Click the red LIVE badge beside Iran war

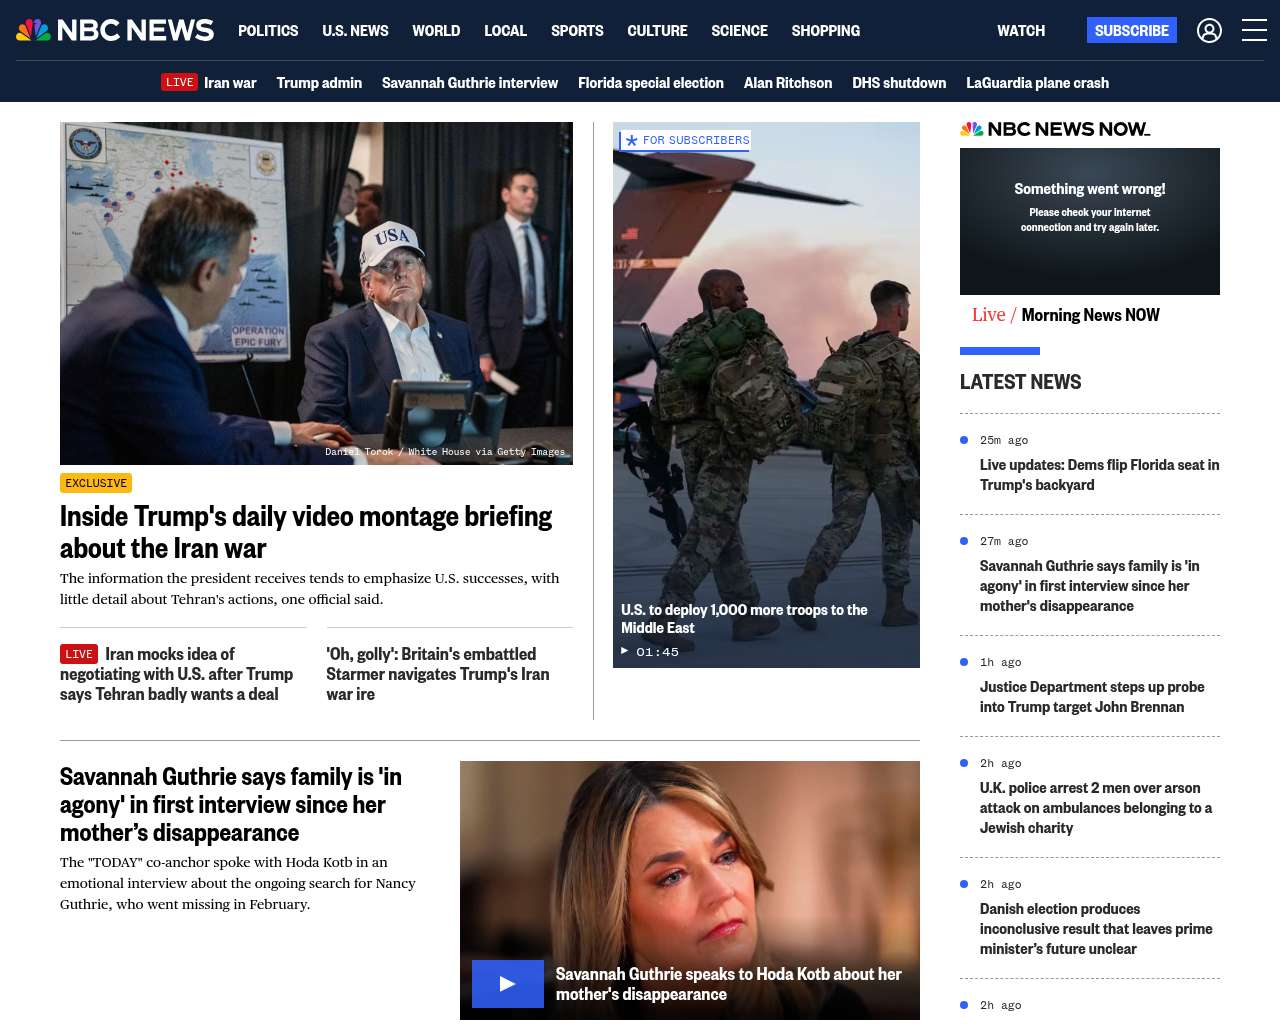tap(180, 82)
